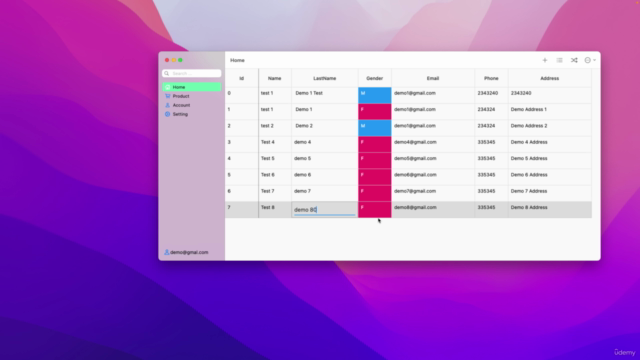Click the demo@gmail.com user label

tap(189, 252)
